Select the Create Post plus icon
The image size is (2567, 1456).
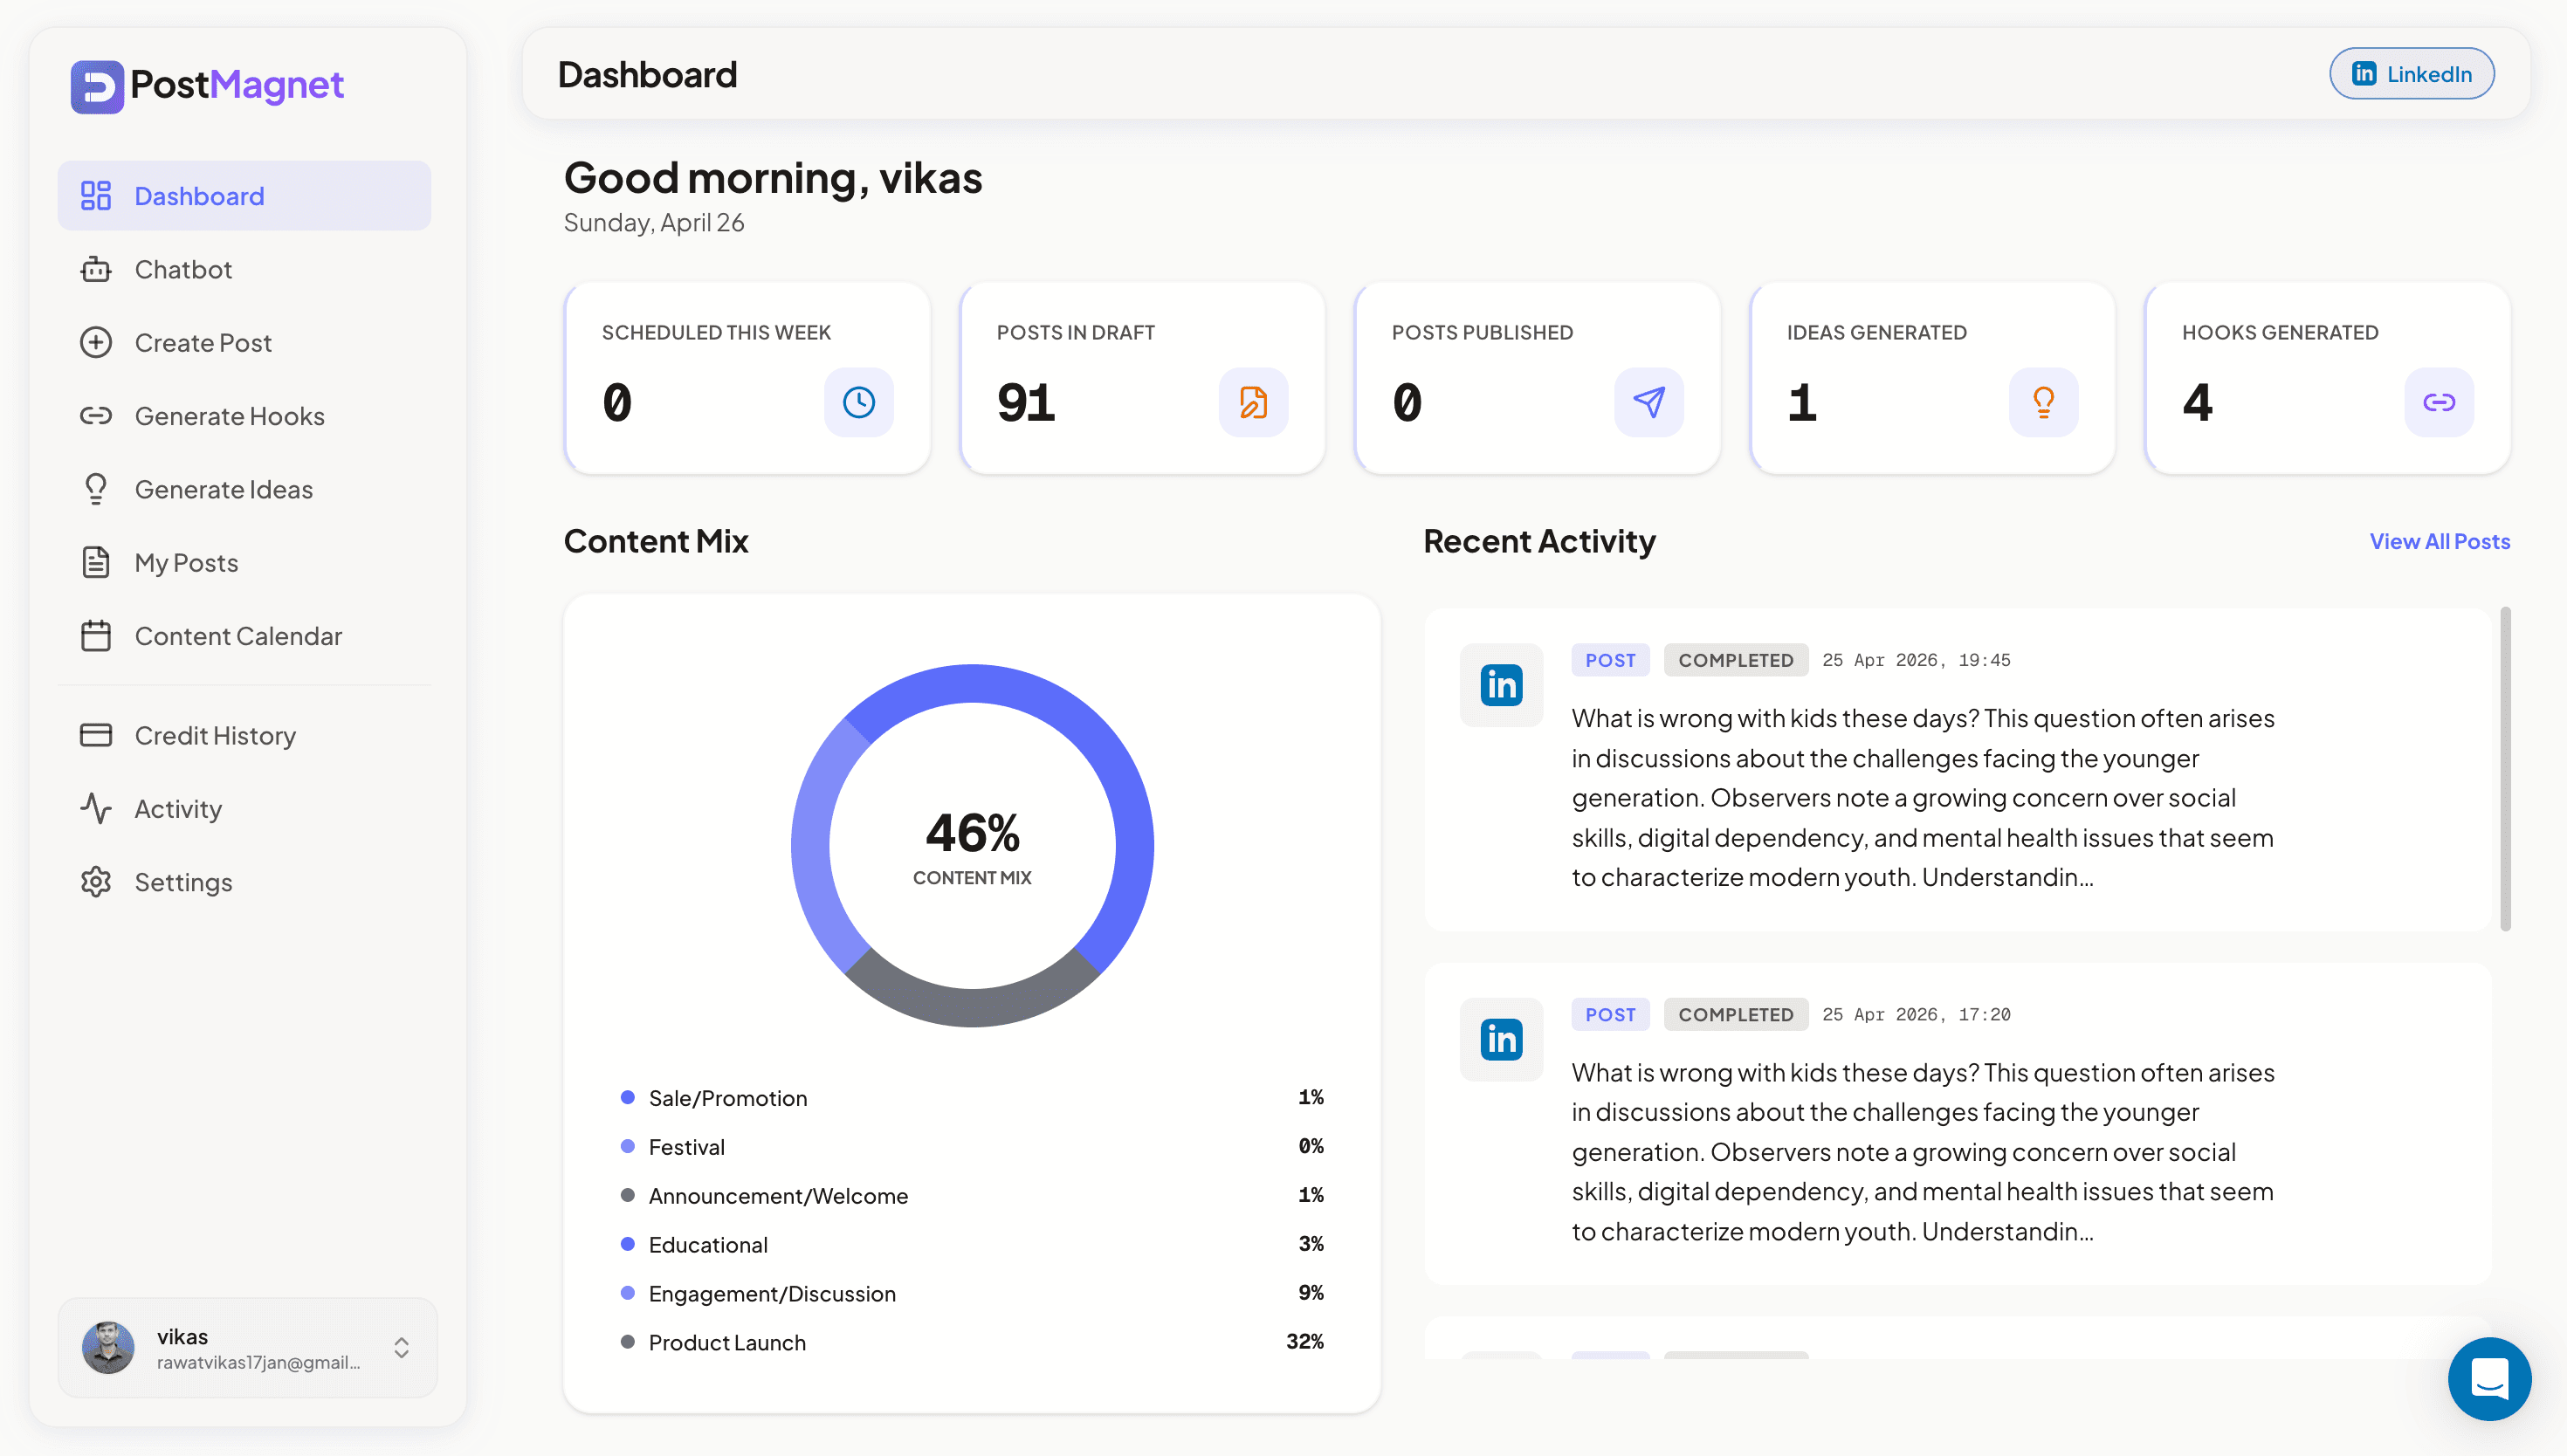96,342
